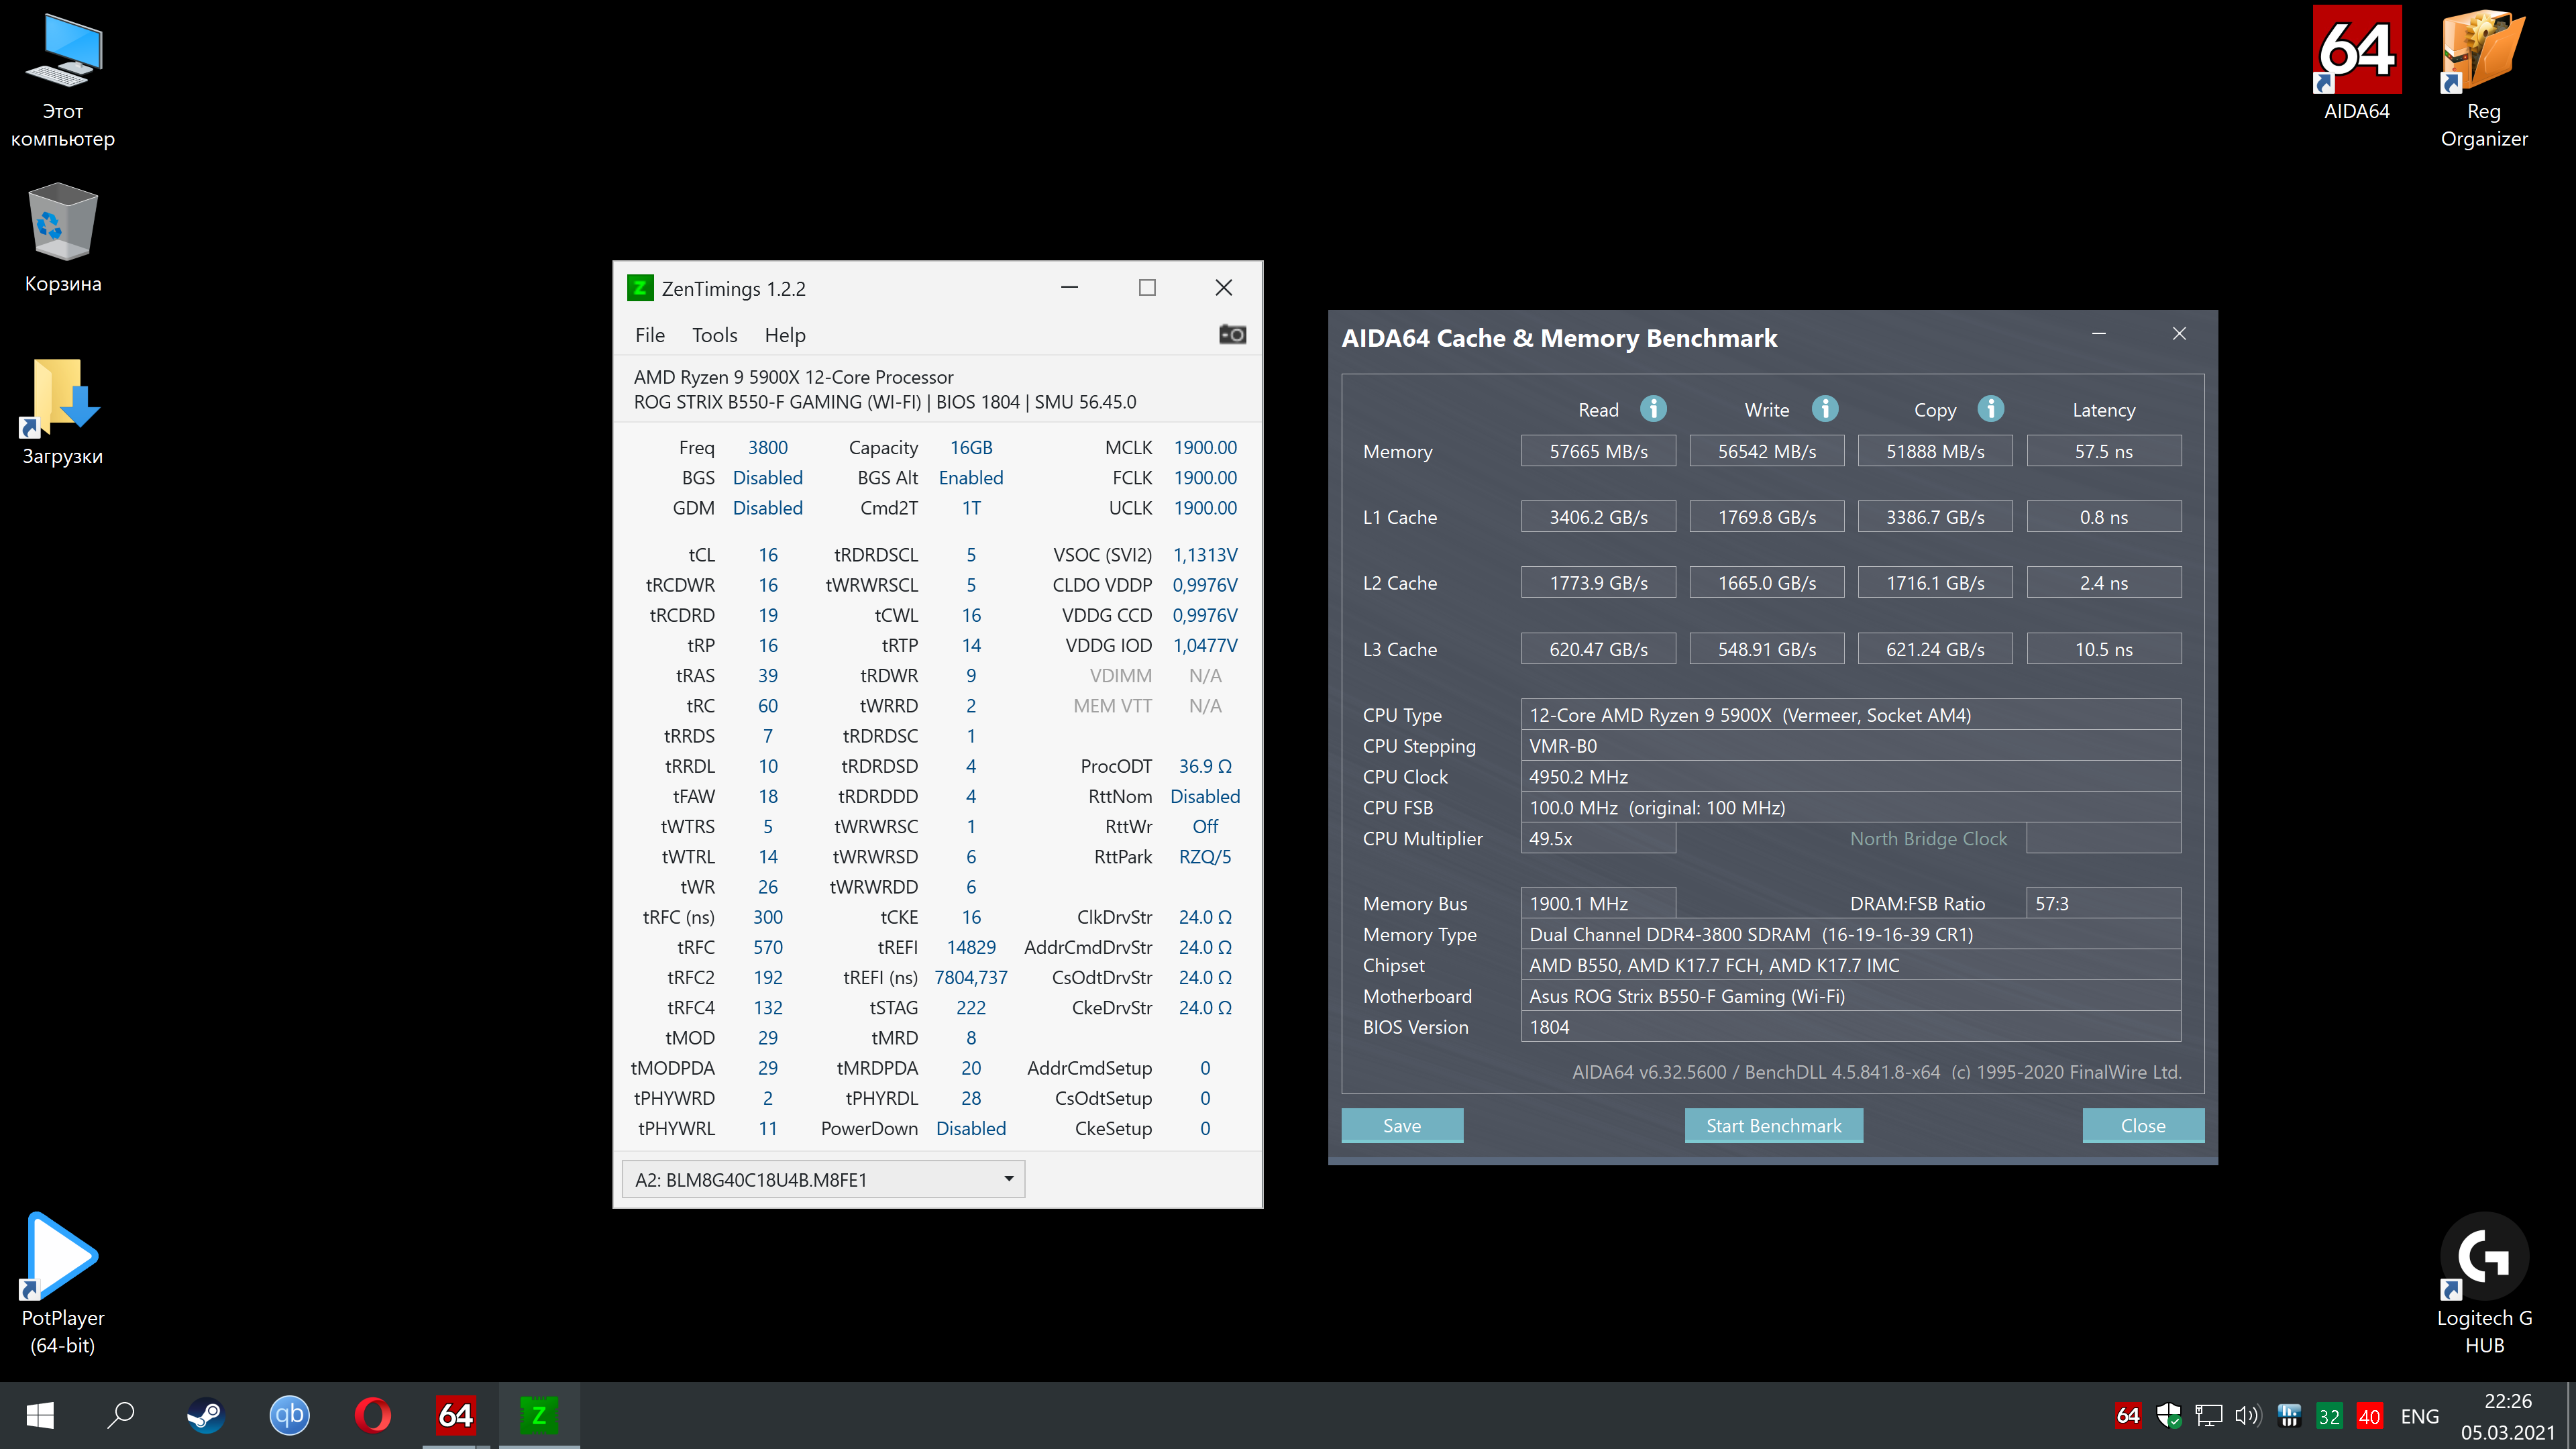Open the Tools menu in ZenTimings

[714, 335]
